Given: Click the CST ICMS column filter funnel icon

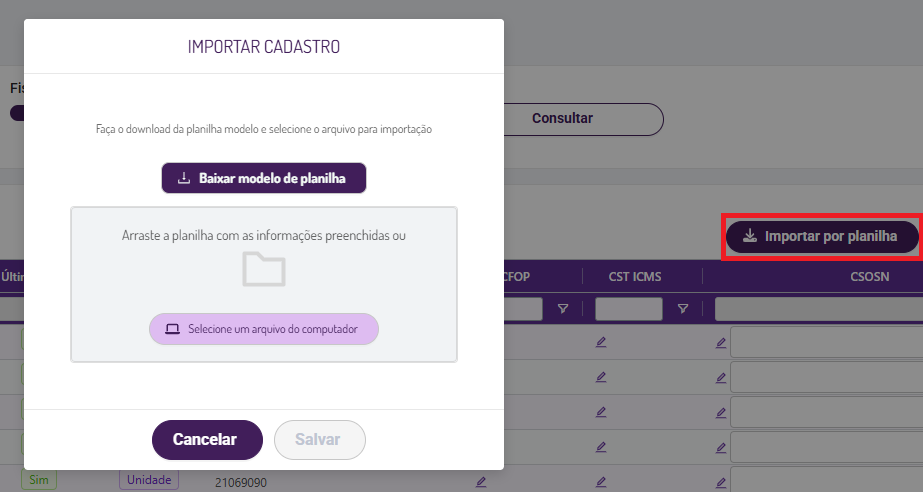Looking at the screenshot, I should click(683, 308).
